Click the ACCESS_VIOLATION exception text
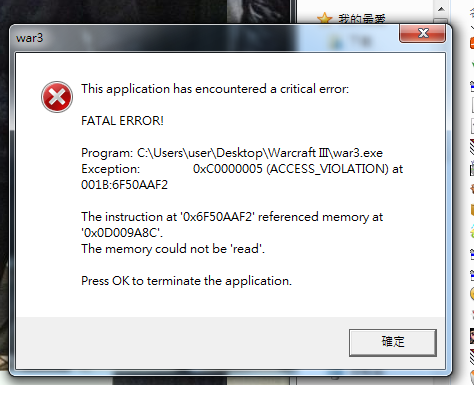The height and width of the screenshot is (402, 476). click(x=327, y=169)
